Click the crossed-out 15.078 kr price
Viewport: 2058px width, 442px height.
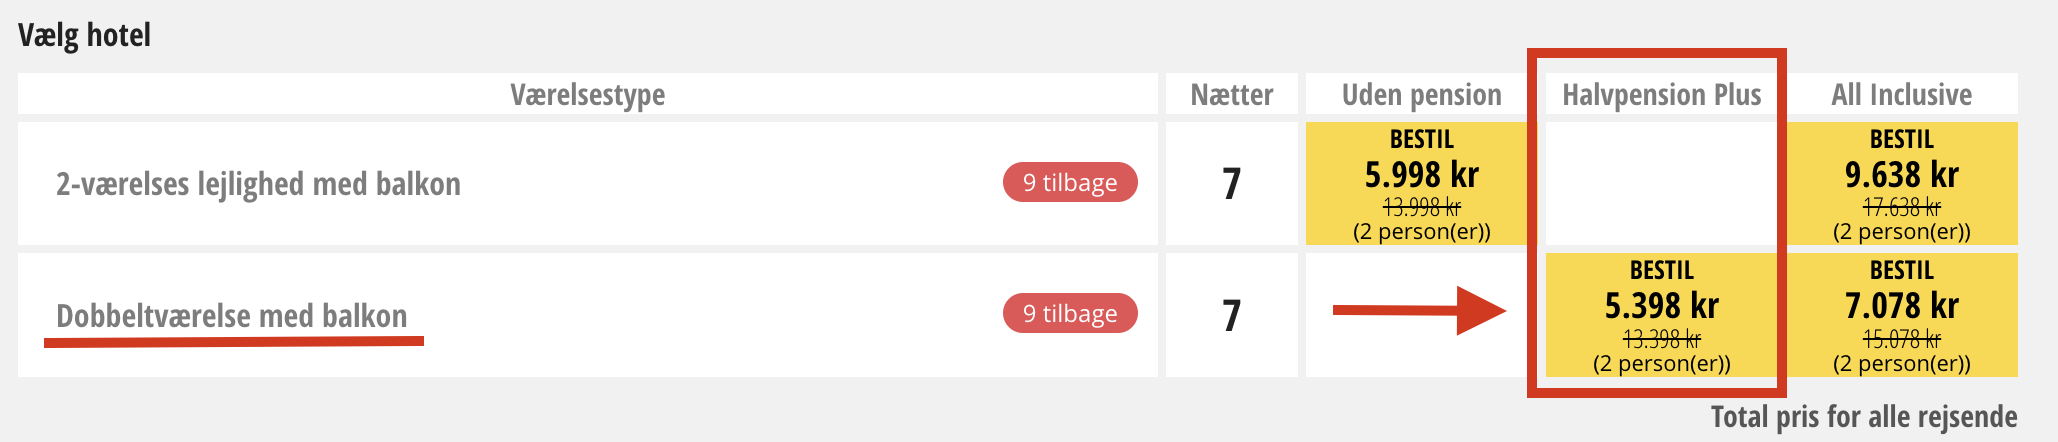point(1901,340)
